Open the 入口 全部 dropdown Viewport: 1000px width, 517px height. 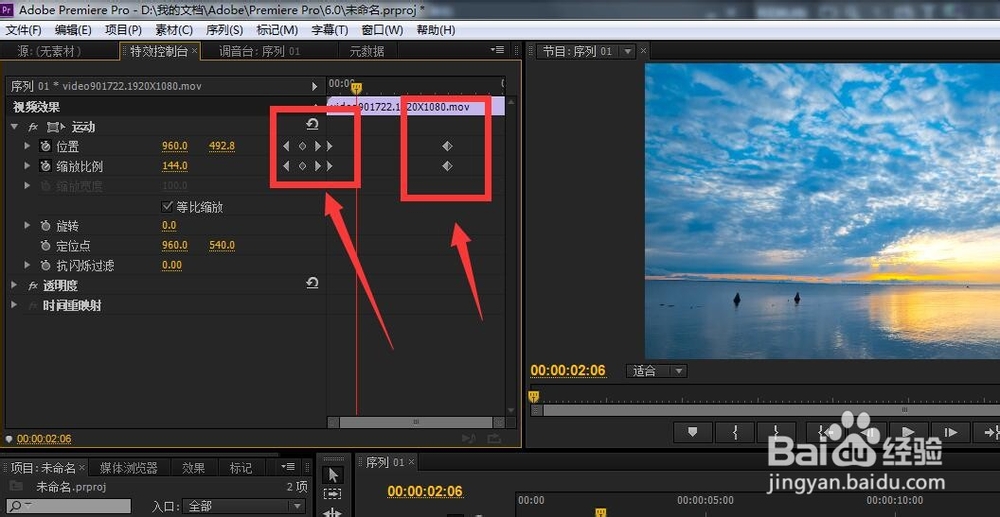pyautogui.click(x=244, y=506)
